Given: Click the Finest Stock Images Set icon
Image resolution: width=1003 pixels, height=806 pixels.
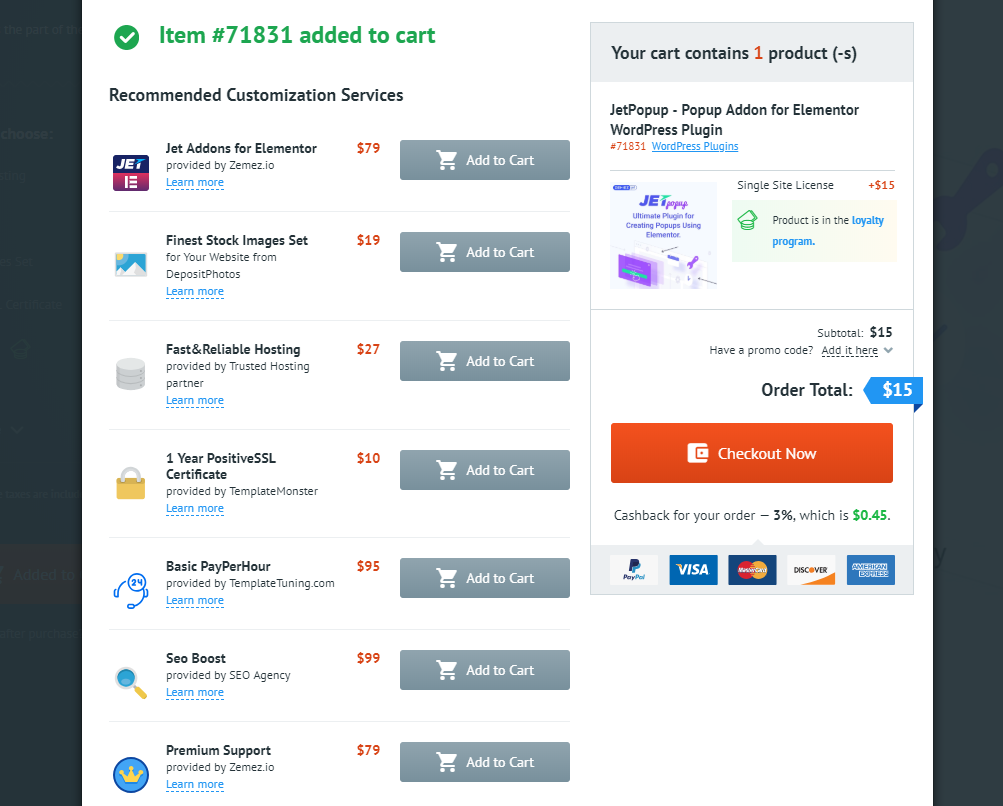Looking at the screenshot, I should tap(131, 264).
